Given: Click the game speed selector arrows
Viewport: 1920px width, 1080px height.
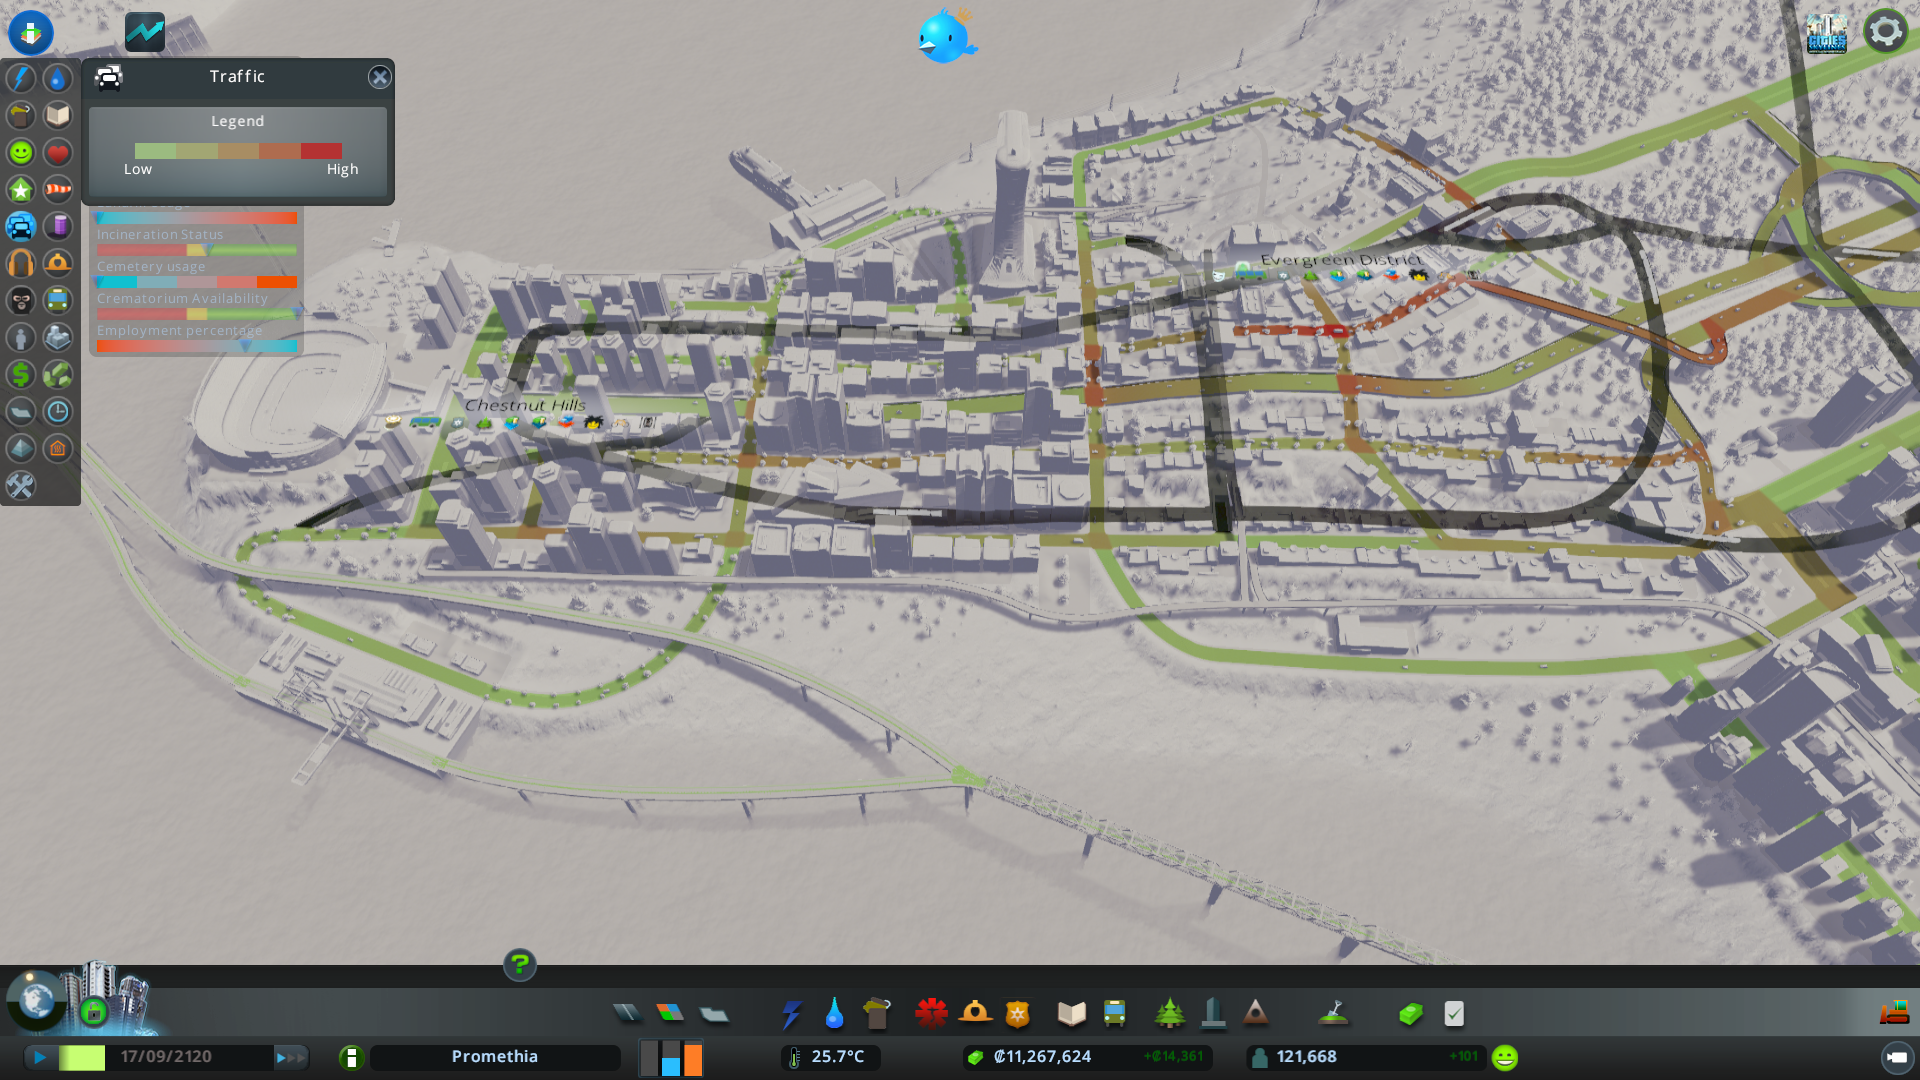Looking at the screenshot, I should pyautogui.click(x=290, y=1057).
